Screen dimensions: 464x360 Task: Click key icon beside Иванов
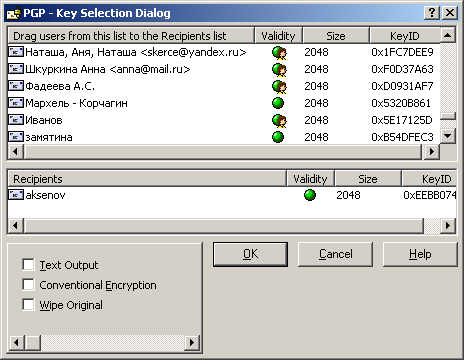click(16, 120)
